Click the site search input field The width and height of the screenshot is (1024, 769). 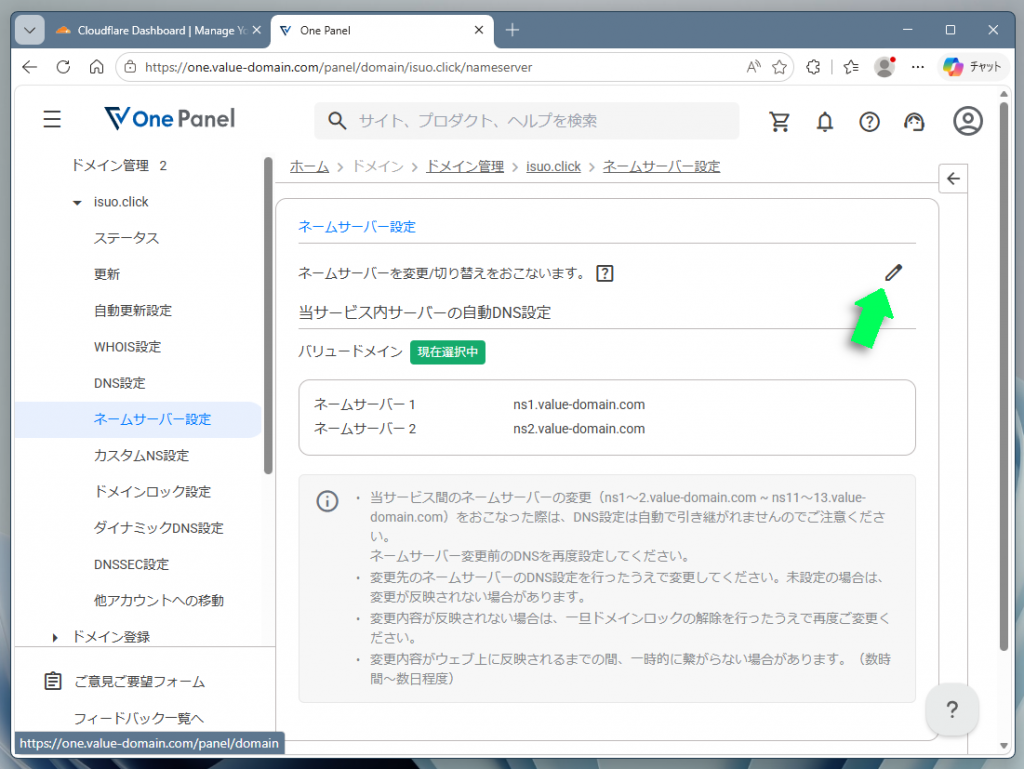(526, 121)
